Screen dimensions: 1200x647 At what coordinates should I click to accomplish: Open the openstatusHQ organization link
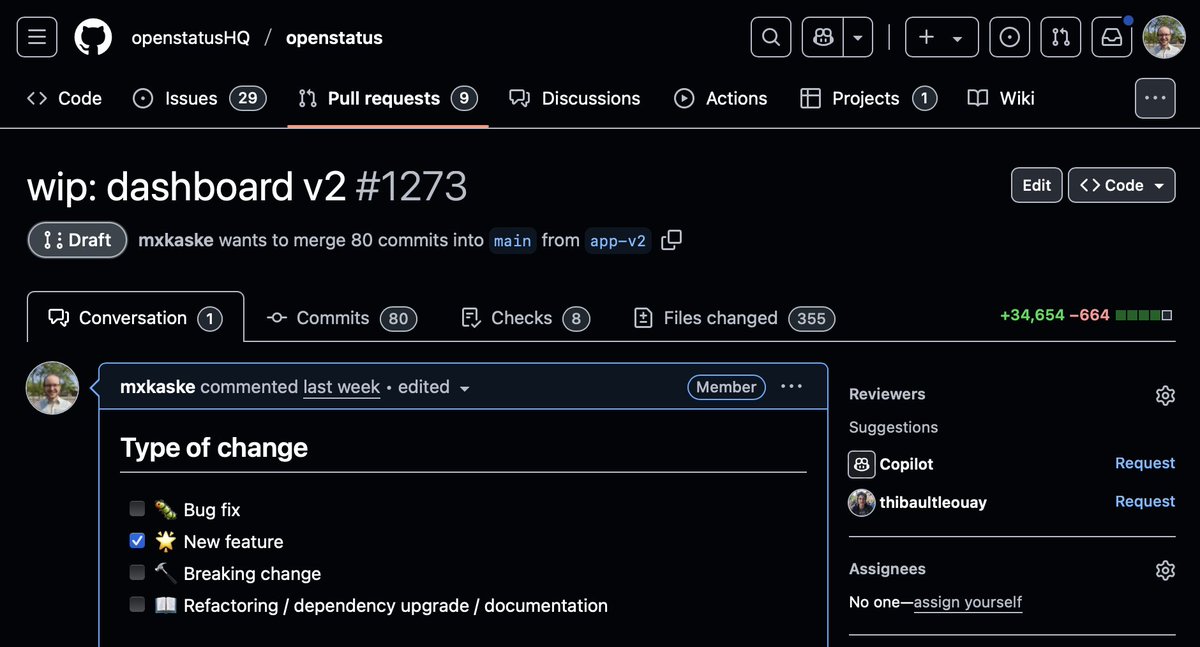[x=191, y=38]
